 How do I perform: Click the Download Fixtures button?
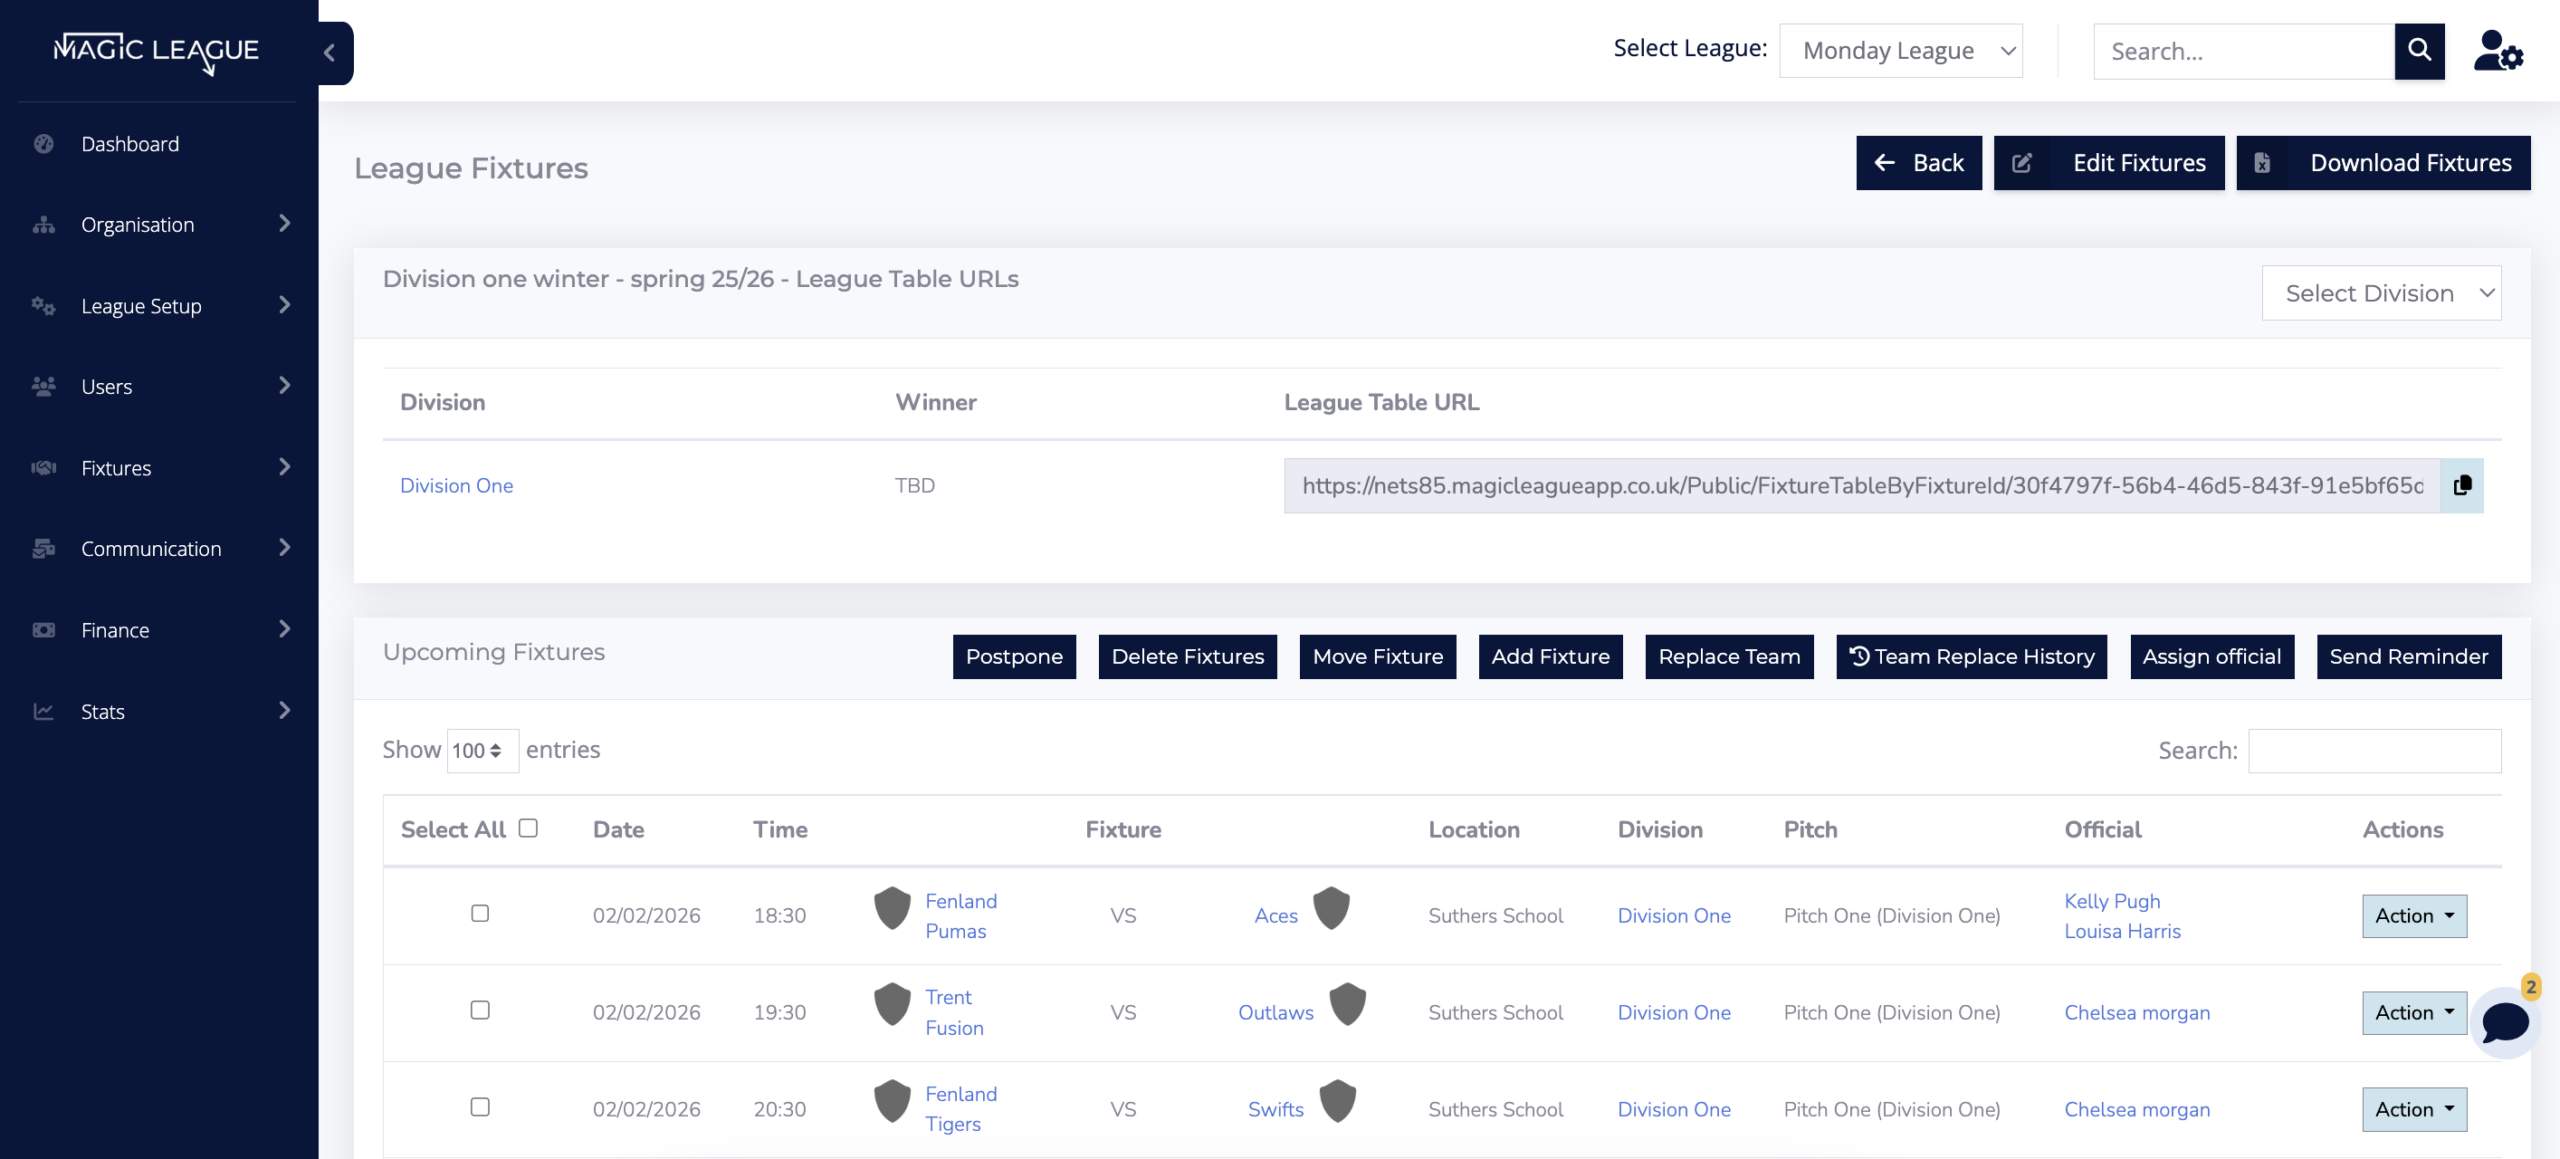pyautogui.click(x=2383, y=163)
